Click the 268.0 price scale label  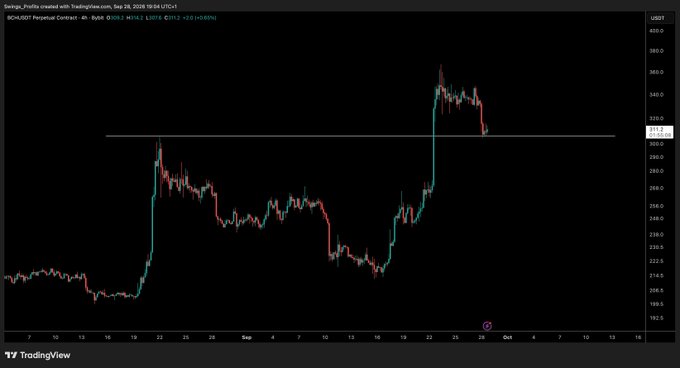(x=656, y=188)
